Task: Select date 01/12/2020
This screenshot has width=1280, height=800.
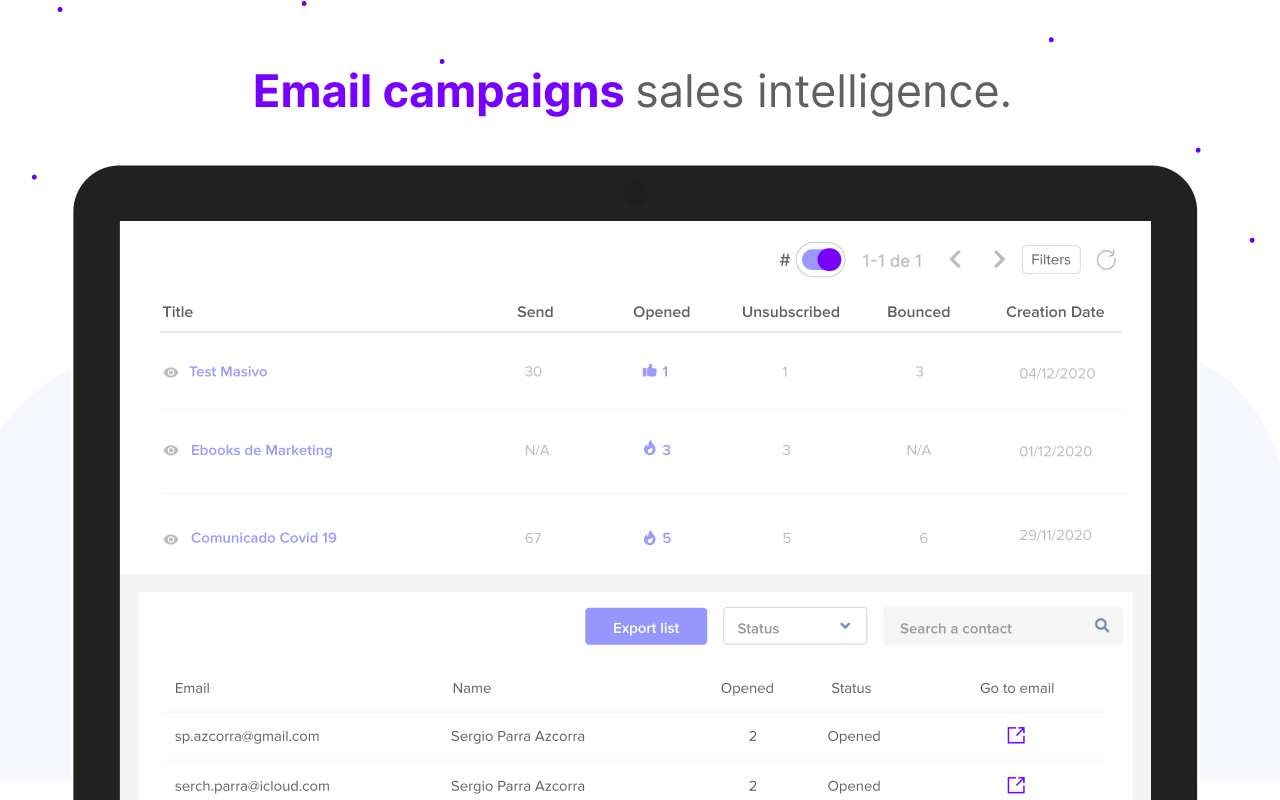Action: (1056, 451)
